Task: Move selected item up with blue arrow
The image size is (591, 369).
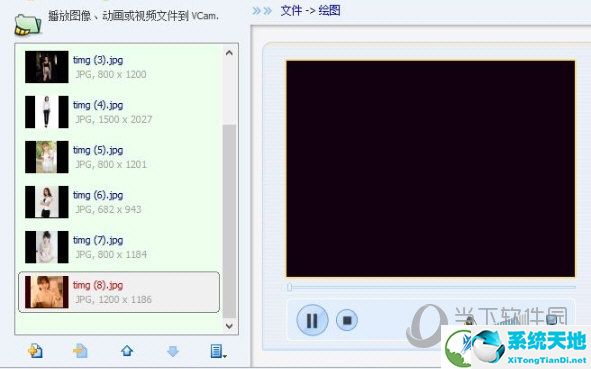Action: 127,351
